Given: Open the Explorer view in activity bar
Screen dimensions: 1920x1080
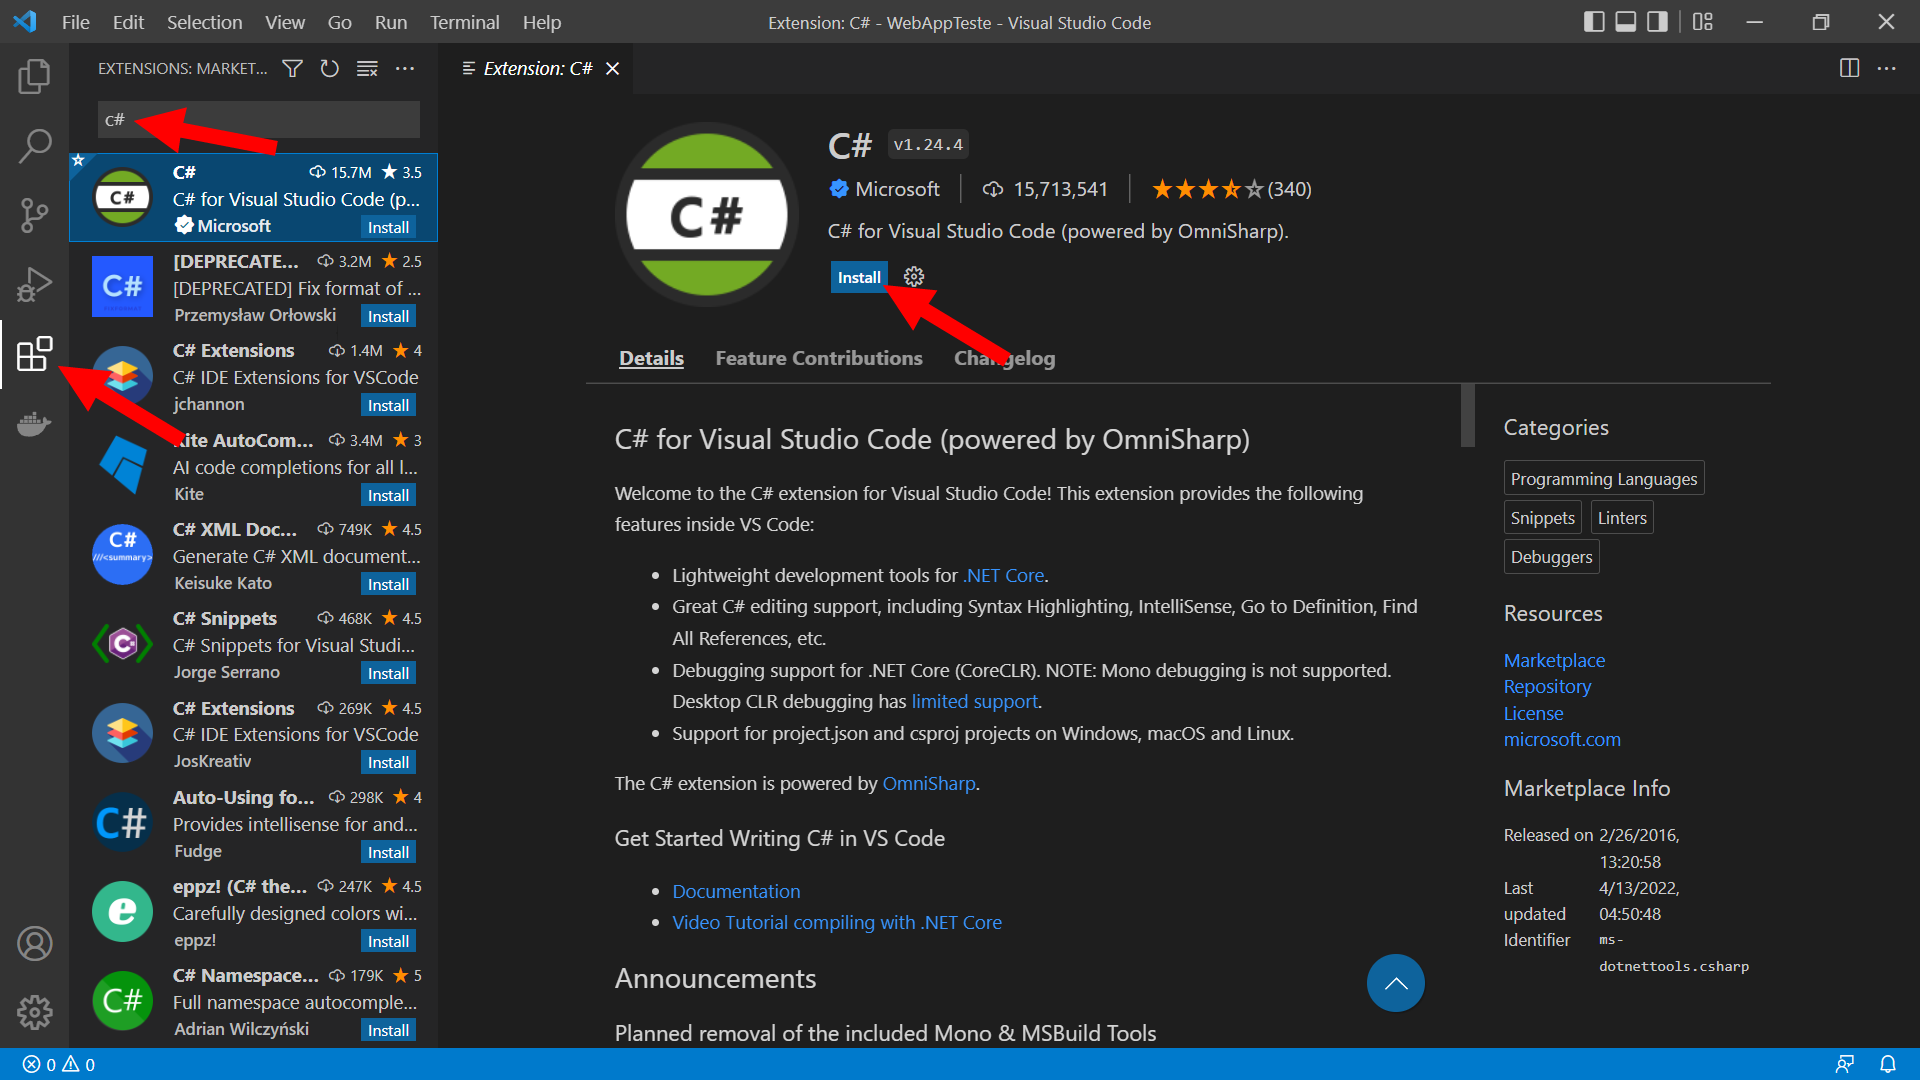Looking at the screenshot, I should (x=34, y=76).
